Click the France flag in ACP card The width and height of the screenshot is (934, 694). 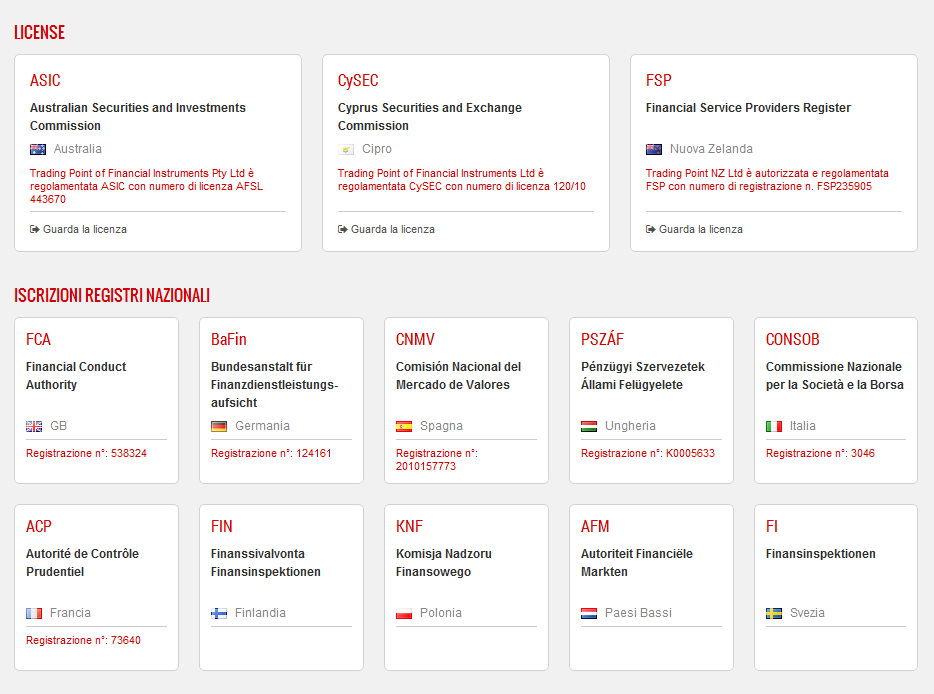pyautogui.click(x=34, y=613)
